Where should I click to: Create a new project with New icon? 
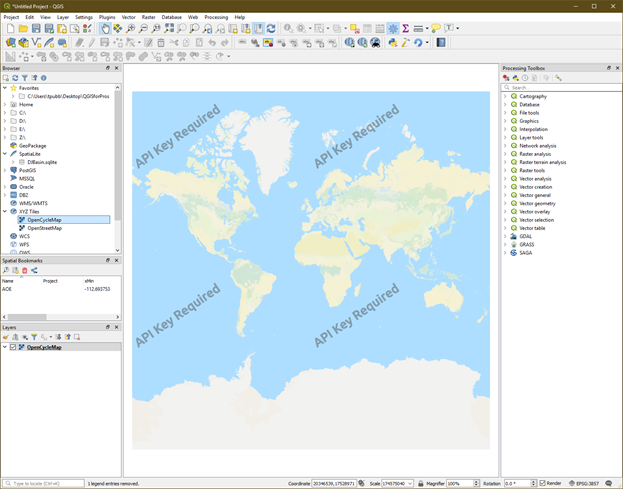click(x=11, y=28)
